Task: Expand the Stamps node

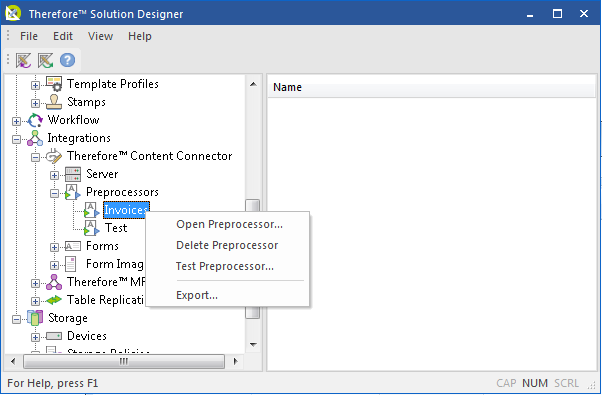Action: pyautogui.click(x=35, y=103)
